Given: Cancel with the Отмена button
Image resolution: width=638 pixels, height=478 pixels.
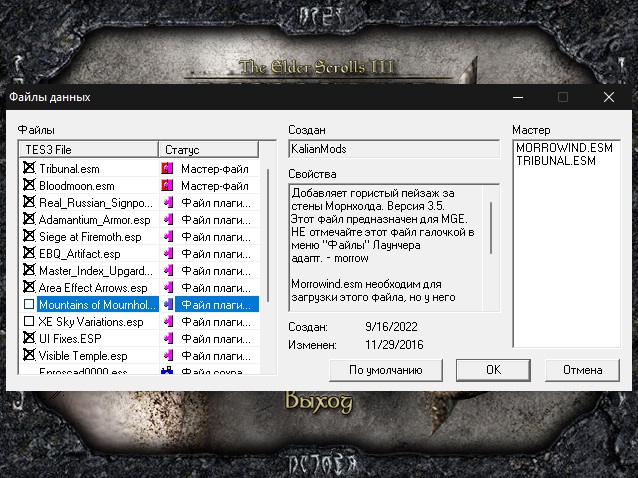Looking at the screenshot, I should [x=582, y=370].
